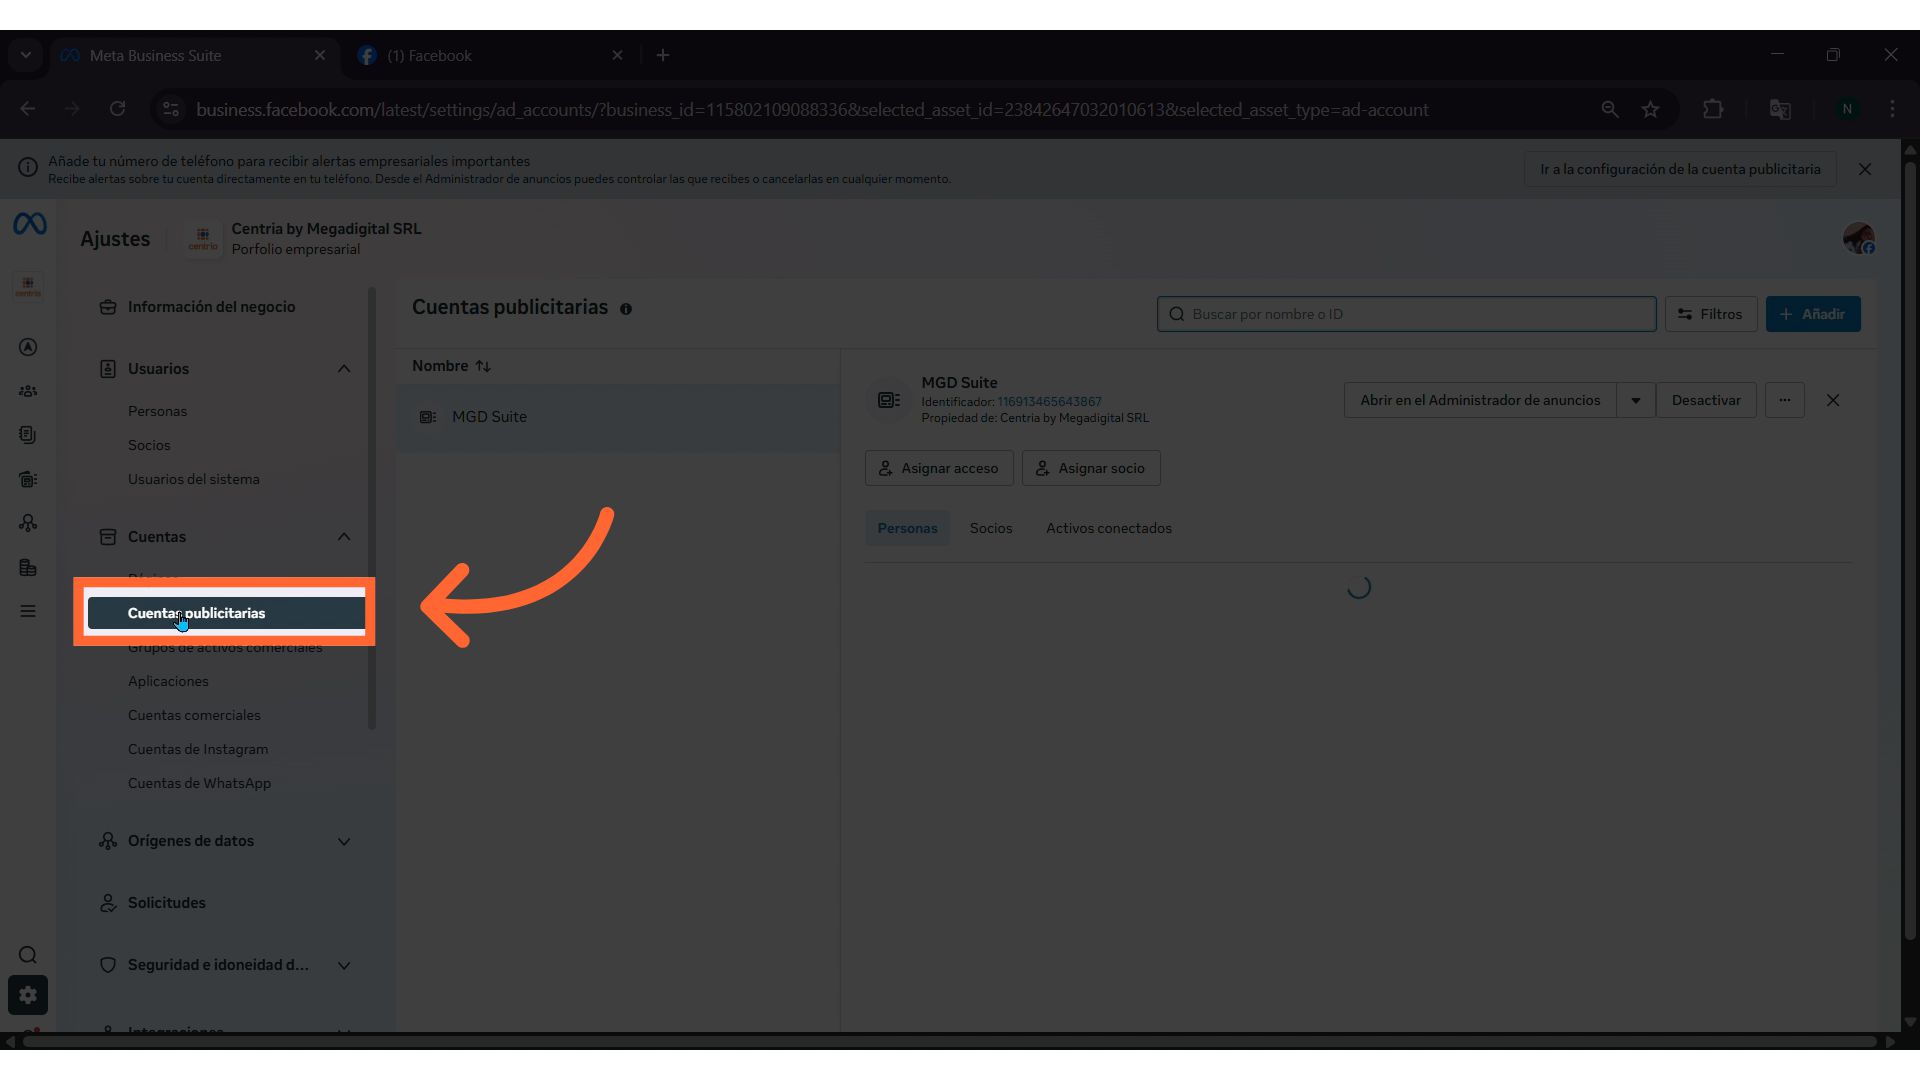Viewport: 1920px width, 1080px height.
Task: Open Cuentas comerciales
Action: (x=194, y=715)
